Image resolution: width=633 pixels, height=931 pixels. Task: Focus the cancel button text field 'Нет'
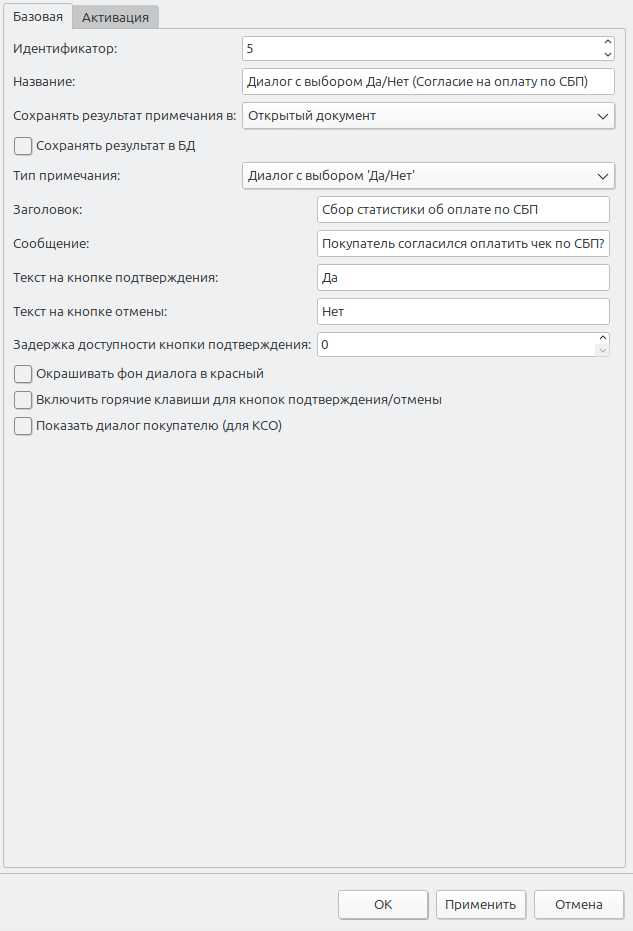pos(462,311)
